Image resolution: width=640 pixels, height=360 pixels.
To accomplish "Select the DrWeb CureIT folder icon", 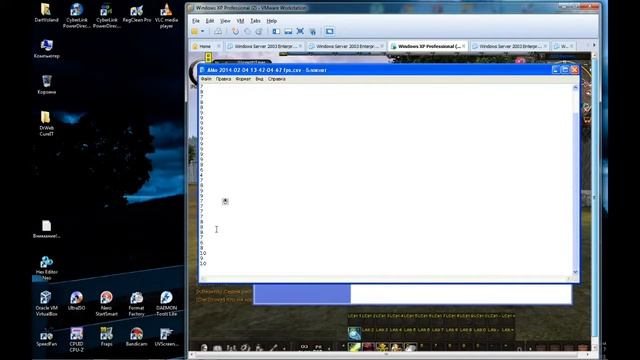I will [x=46, y=123].
